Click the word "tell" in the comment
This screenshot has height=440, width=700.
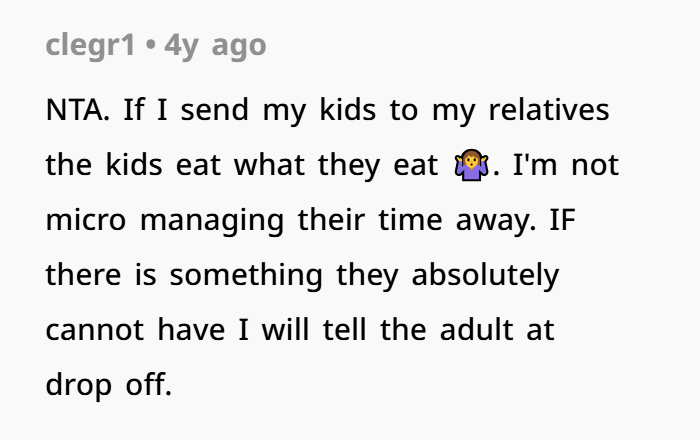[344, 330]
